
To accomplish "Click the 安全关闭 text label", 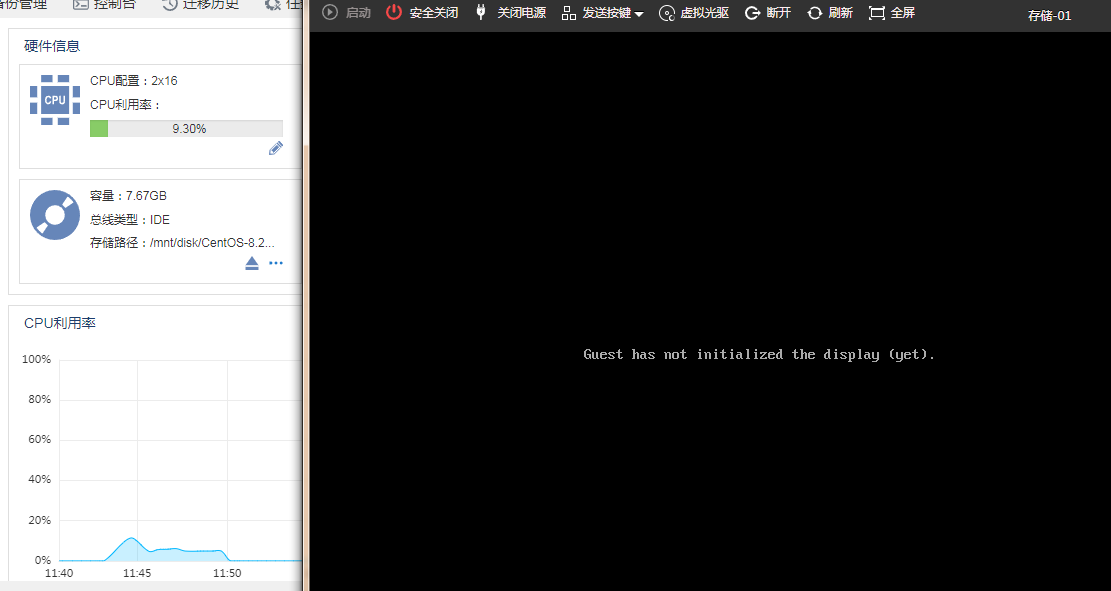I will [434, 13].
